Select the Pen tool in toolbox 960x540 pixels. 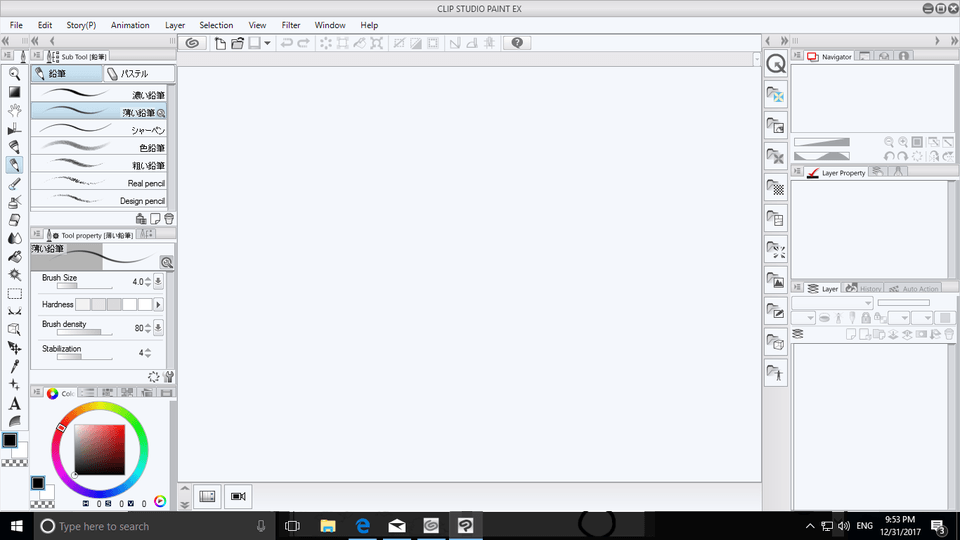pyautogui.click(x=15, y=147)
